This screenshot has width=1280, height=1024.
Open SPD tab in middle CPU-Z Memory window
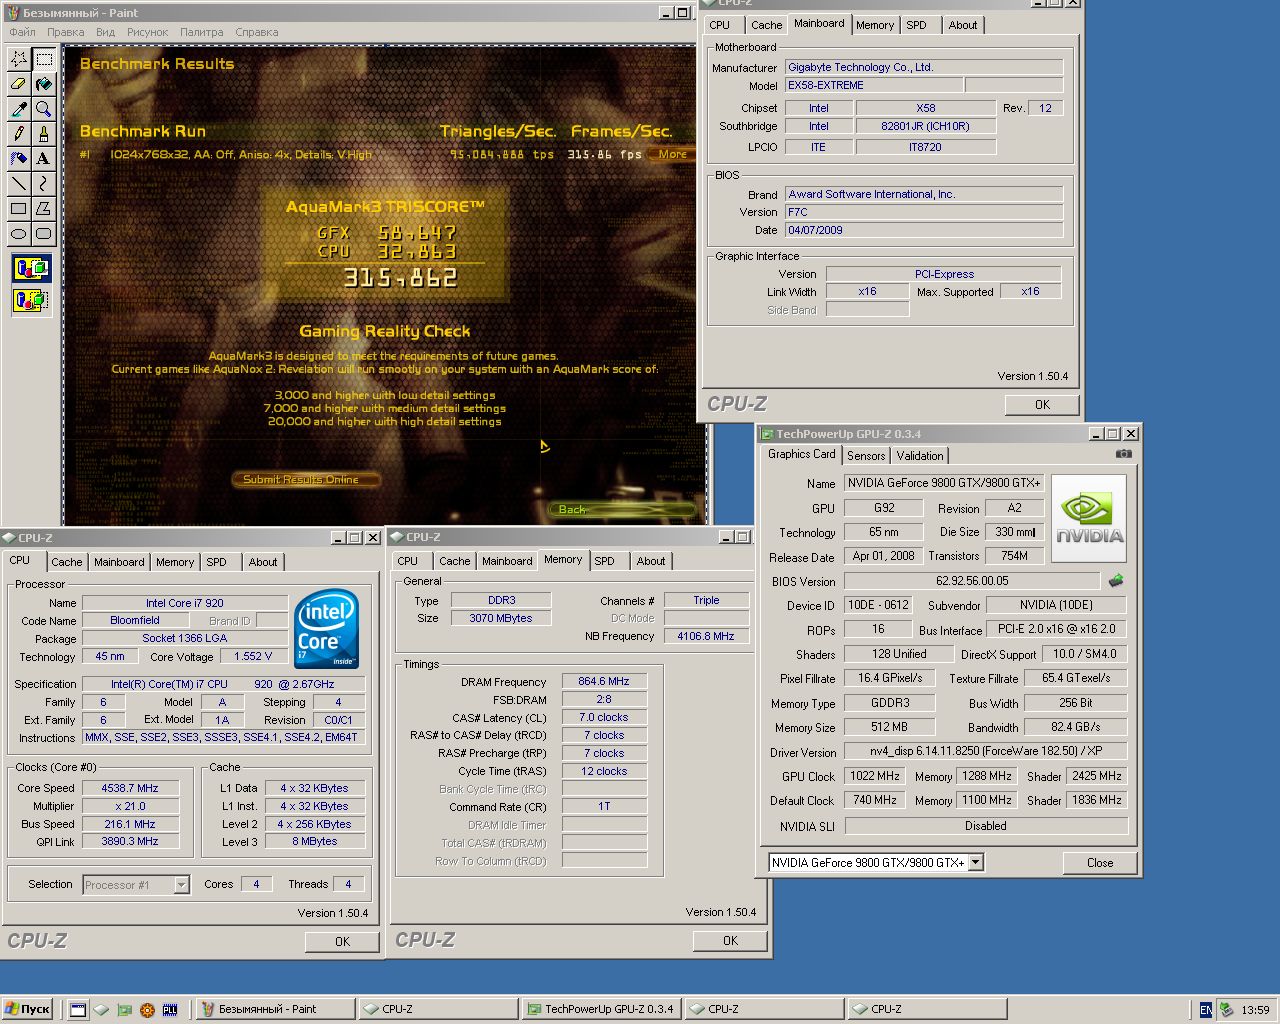[x=605, y=561]
